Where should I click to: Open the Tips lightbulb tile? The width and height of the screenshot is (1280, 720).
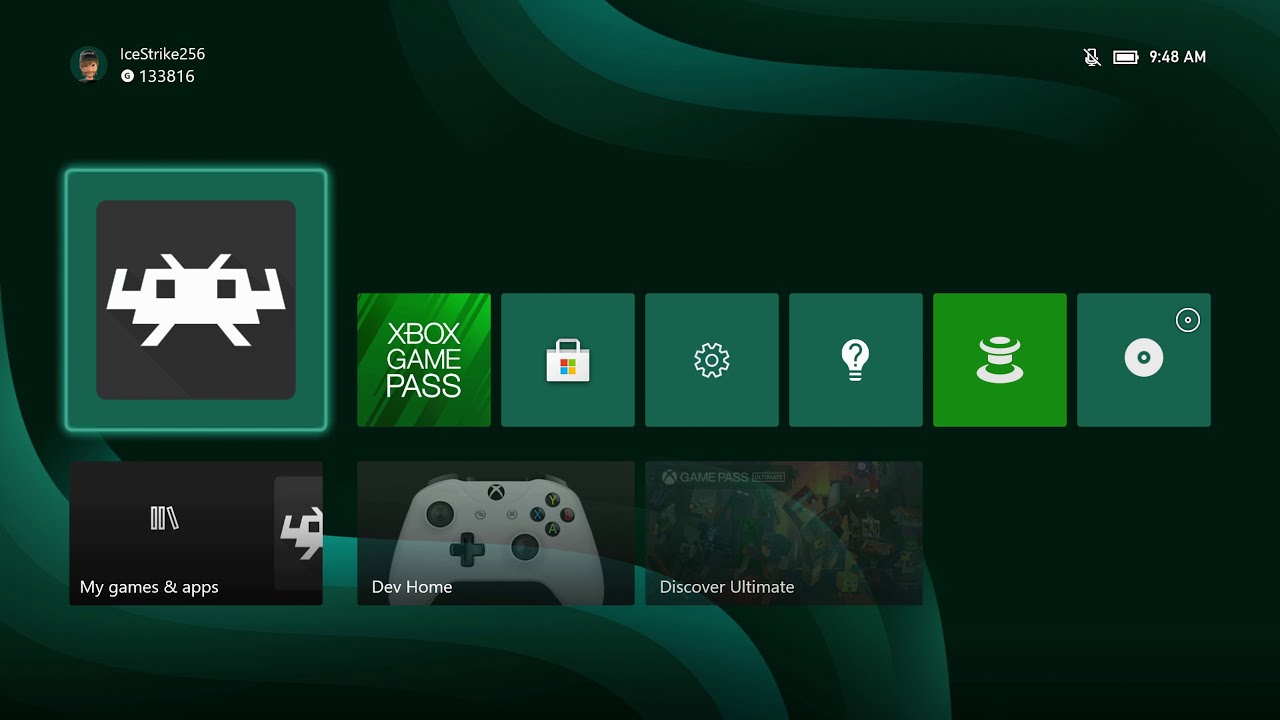856,360
